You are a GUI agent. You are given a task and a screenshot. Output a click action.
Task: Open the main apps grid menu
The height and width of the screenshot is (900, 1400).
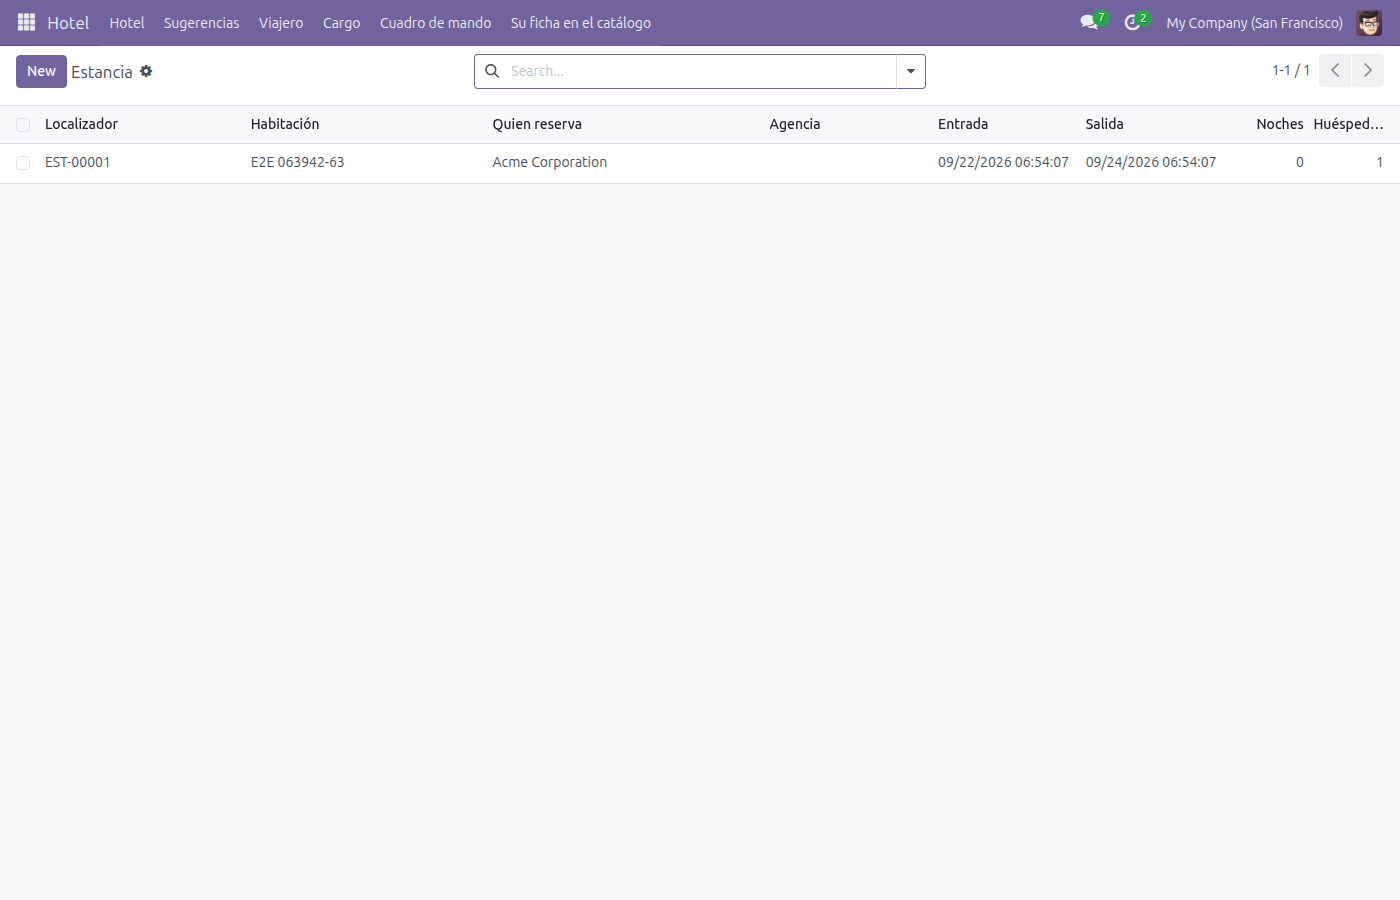pyautogui.click(x=27, y=22)
